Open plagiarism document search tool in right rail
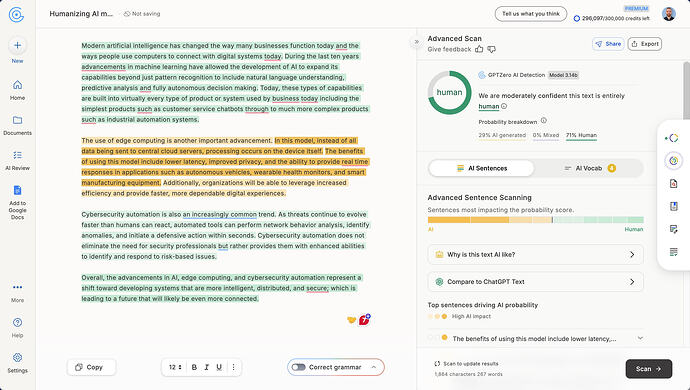 (x=673, y=184)
